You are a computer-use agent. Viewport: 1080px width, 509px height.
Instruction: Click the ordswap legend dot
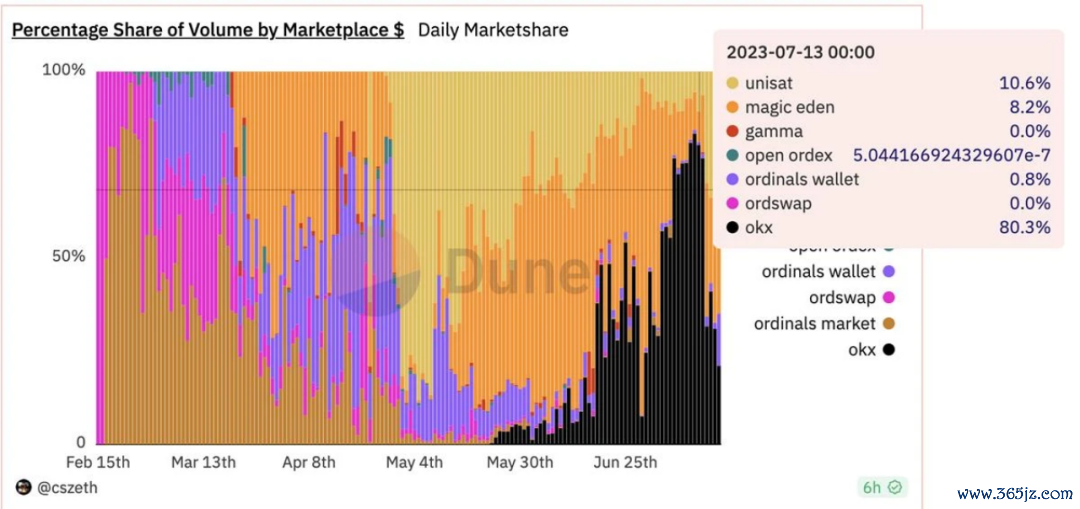(889, 298)
